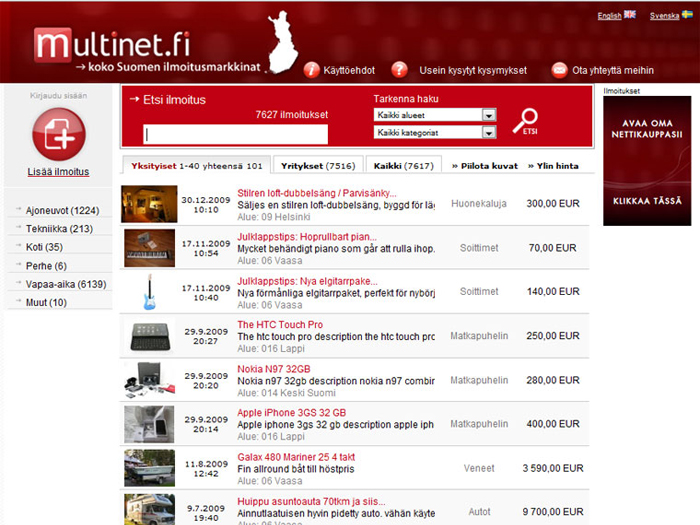Screen dimensions: 700x525
Task: Click the envelope contact icon
Action: click(x=559, y=70)
